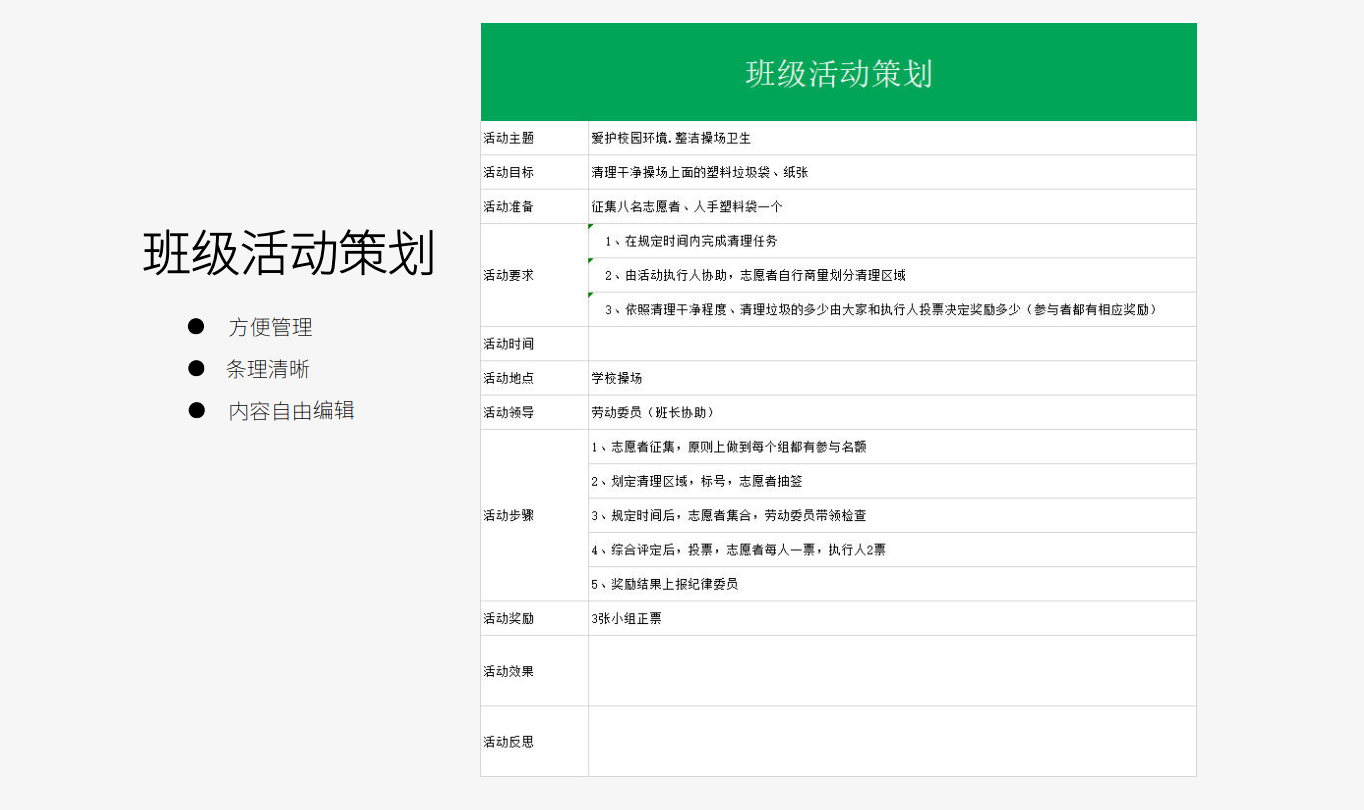
Task: Click the black bullet dot beside '方便管理'
Action: [x=196, y=326]
